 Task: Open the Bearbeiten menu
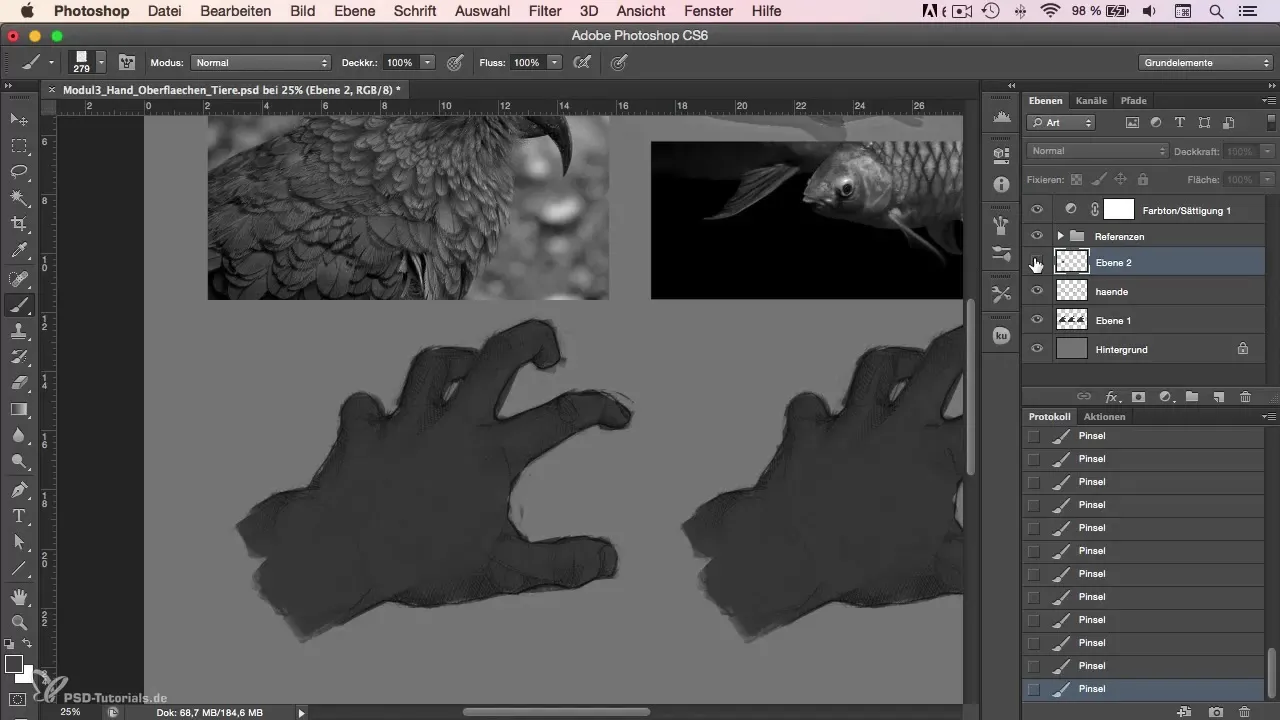point(235,11)
